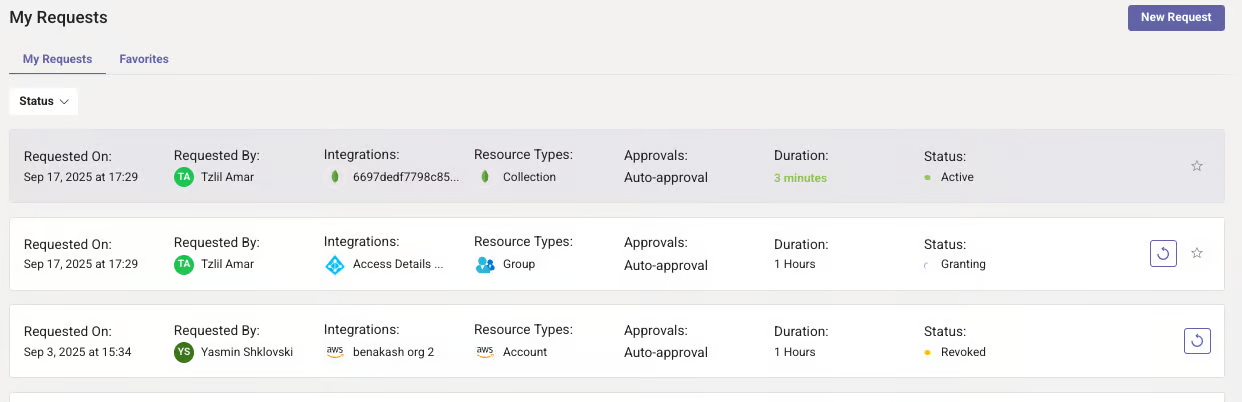Click the Group resource type people icon
This screenshot has height=402, width=1242.
(x=485, y=265)
